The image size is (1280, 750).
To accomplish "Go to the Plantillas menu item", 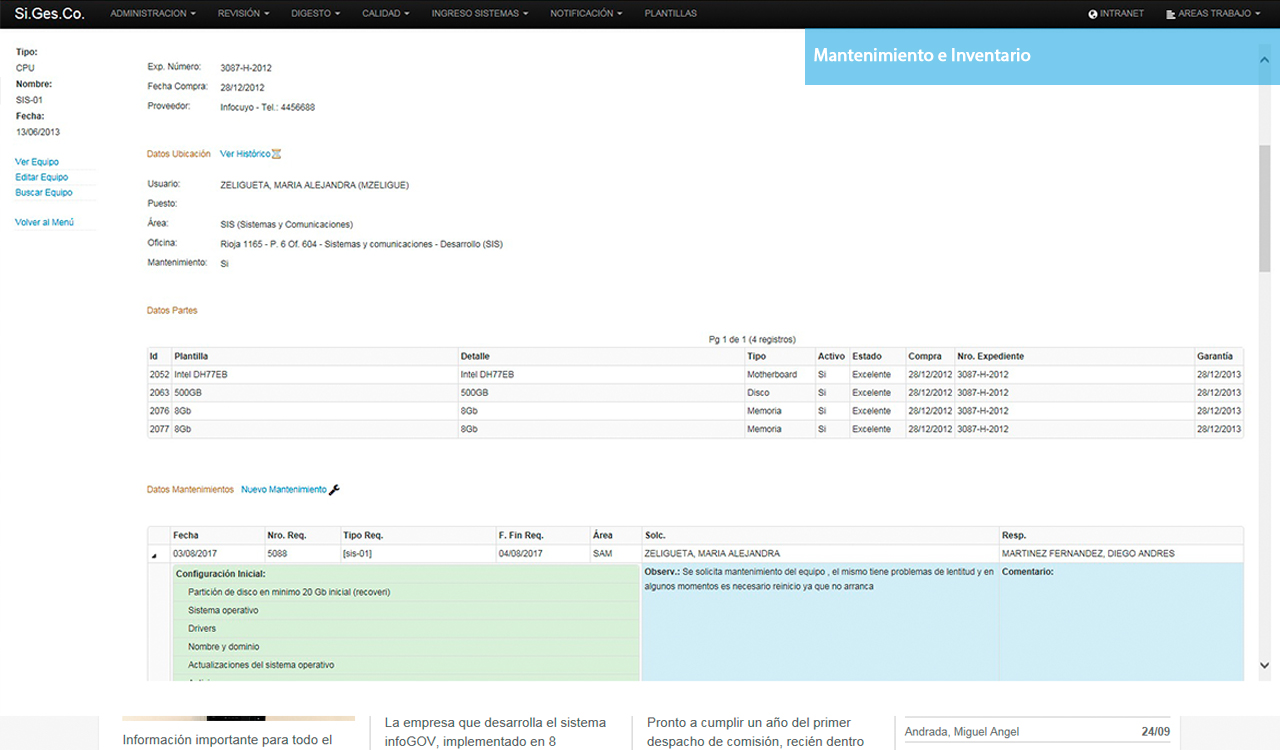I will click(671, 14).
